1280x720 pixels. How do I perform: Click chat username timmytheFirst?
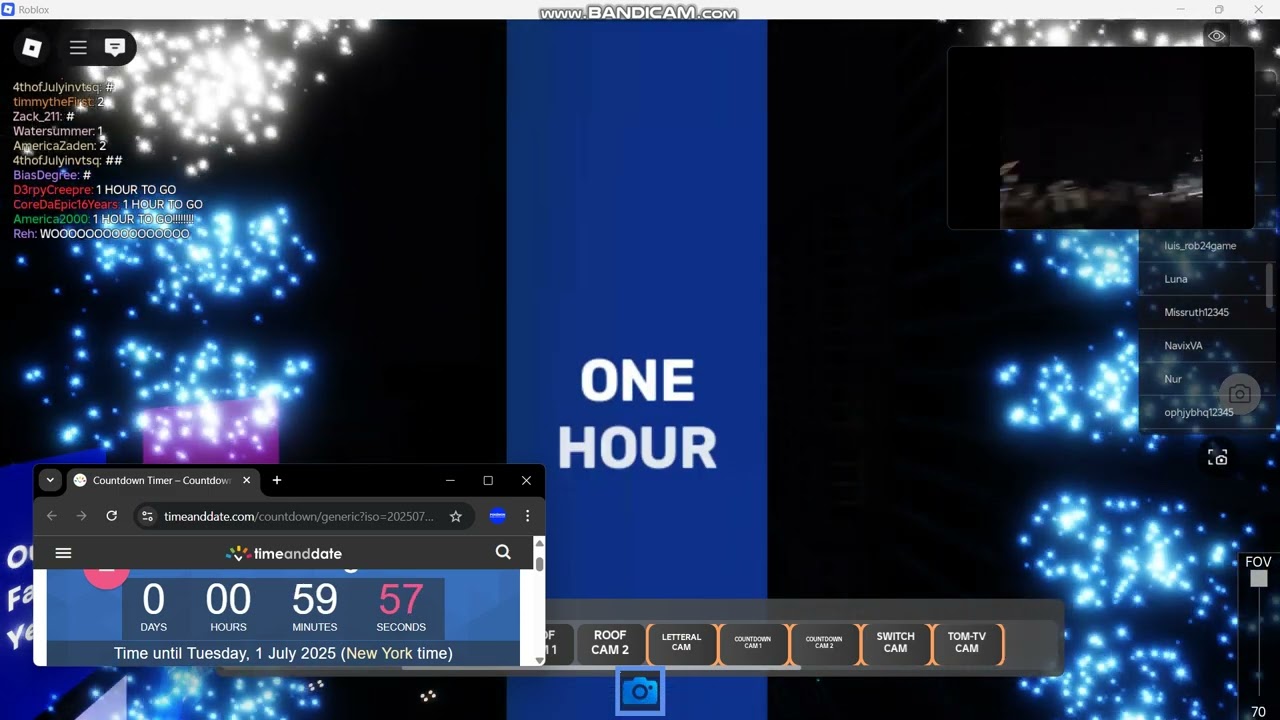pos(53,102)
